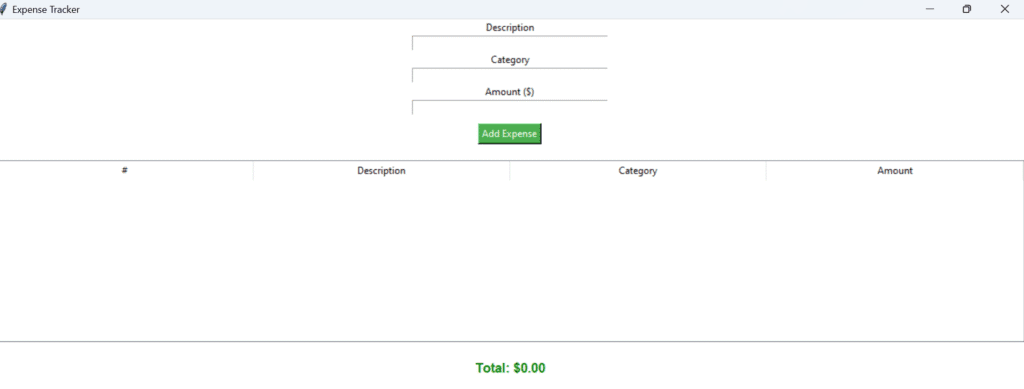Minimize the Expense Tracker window
The width and height of the screenshot is (1024, 389).
coord(929,9)
